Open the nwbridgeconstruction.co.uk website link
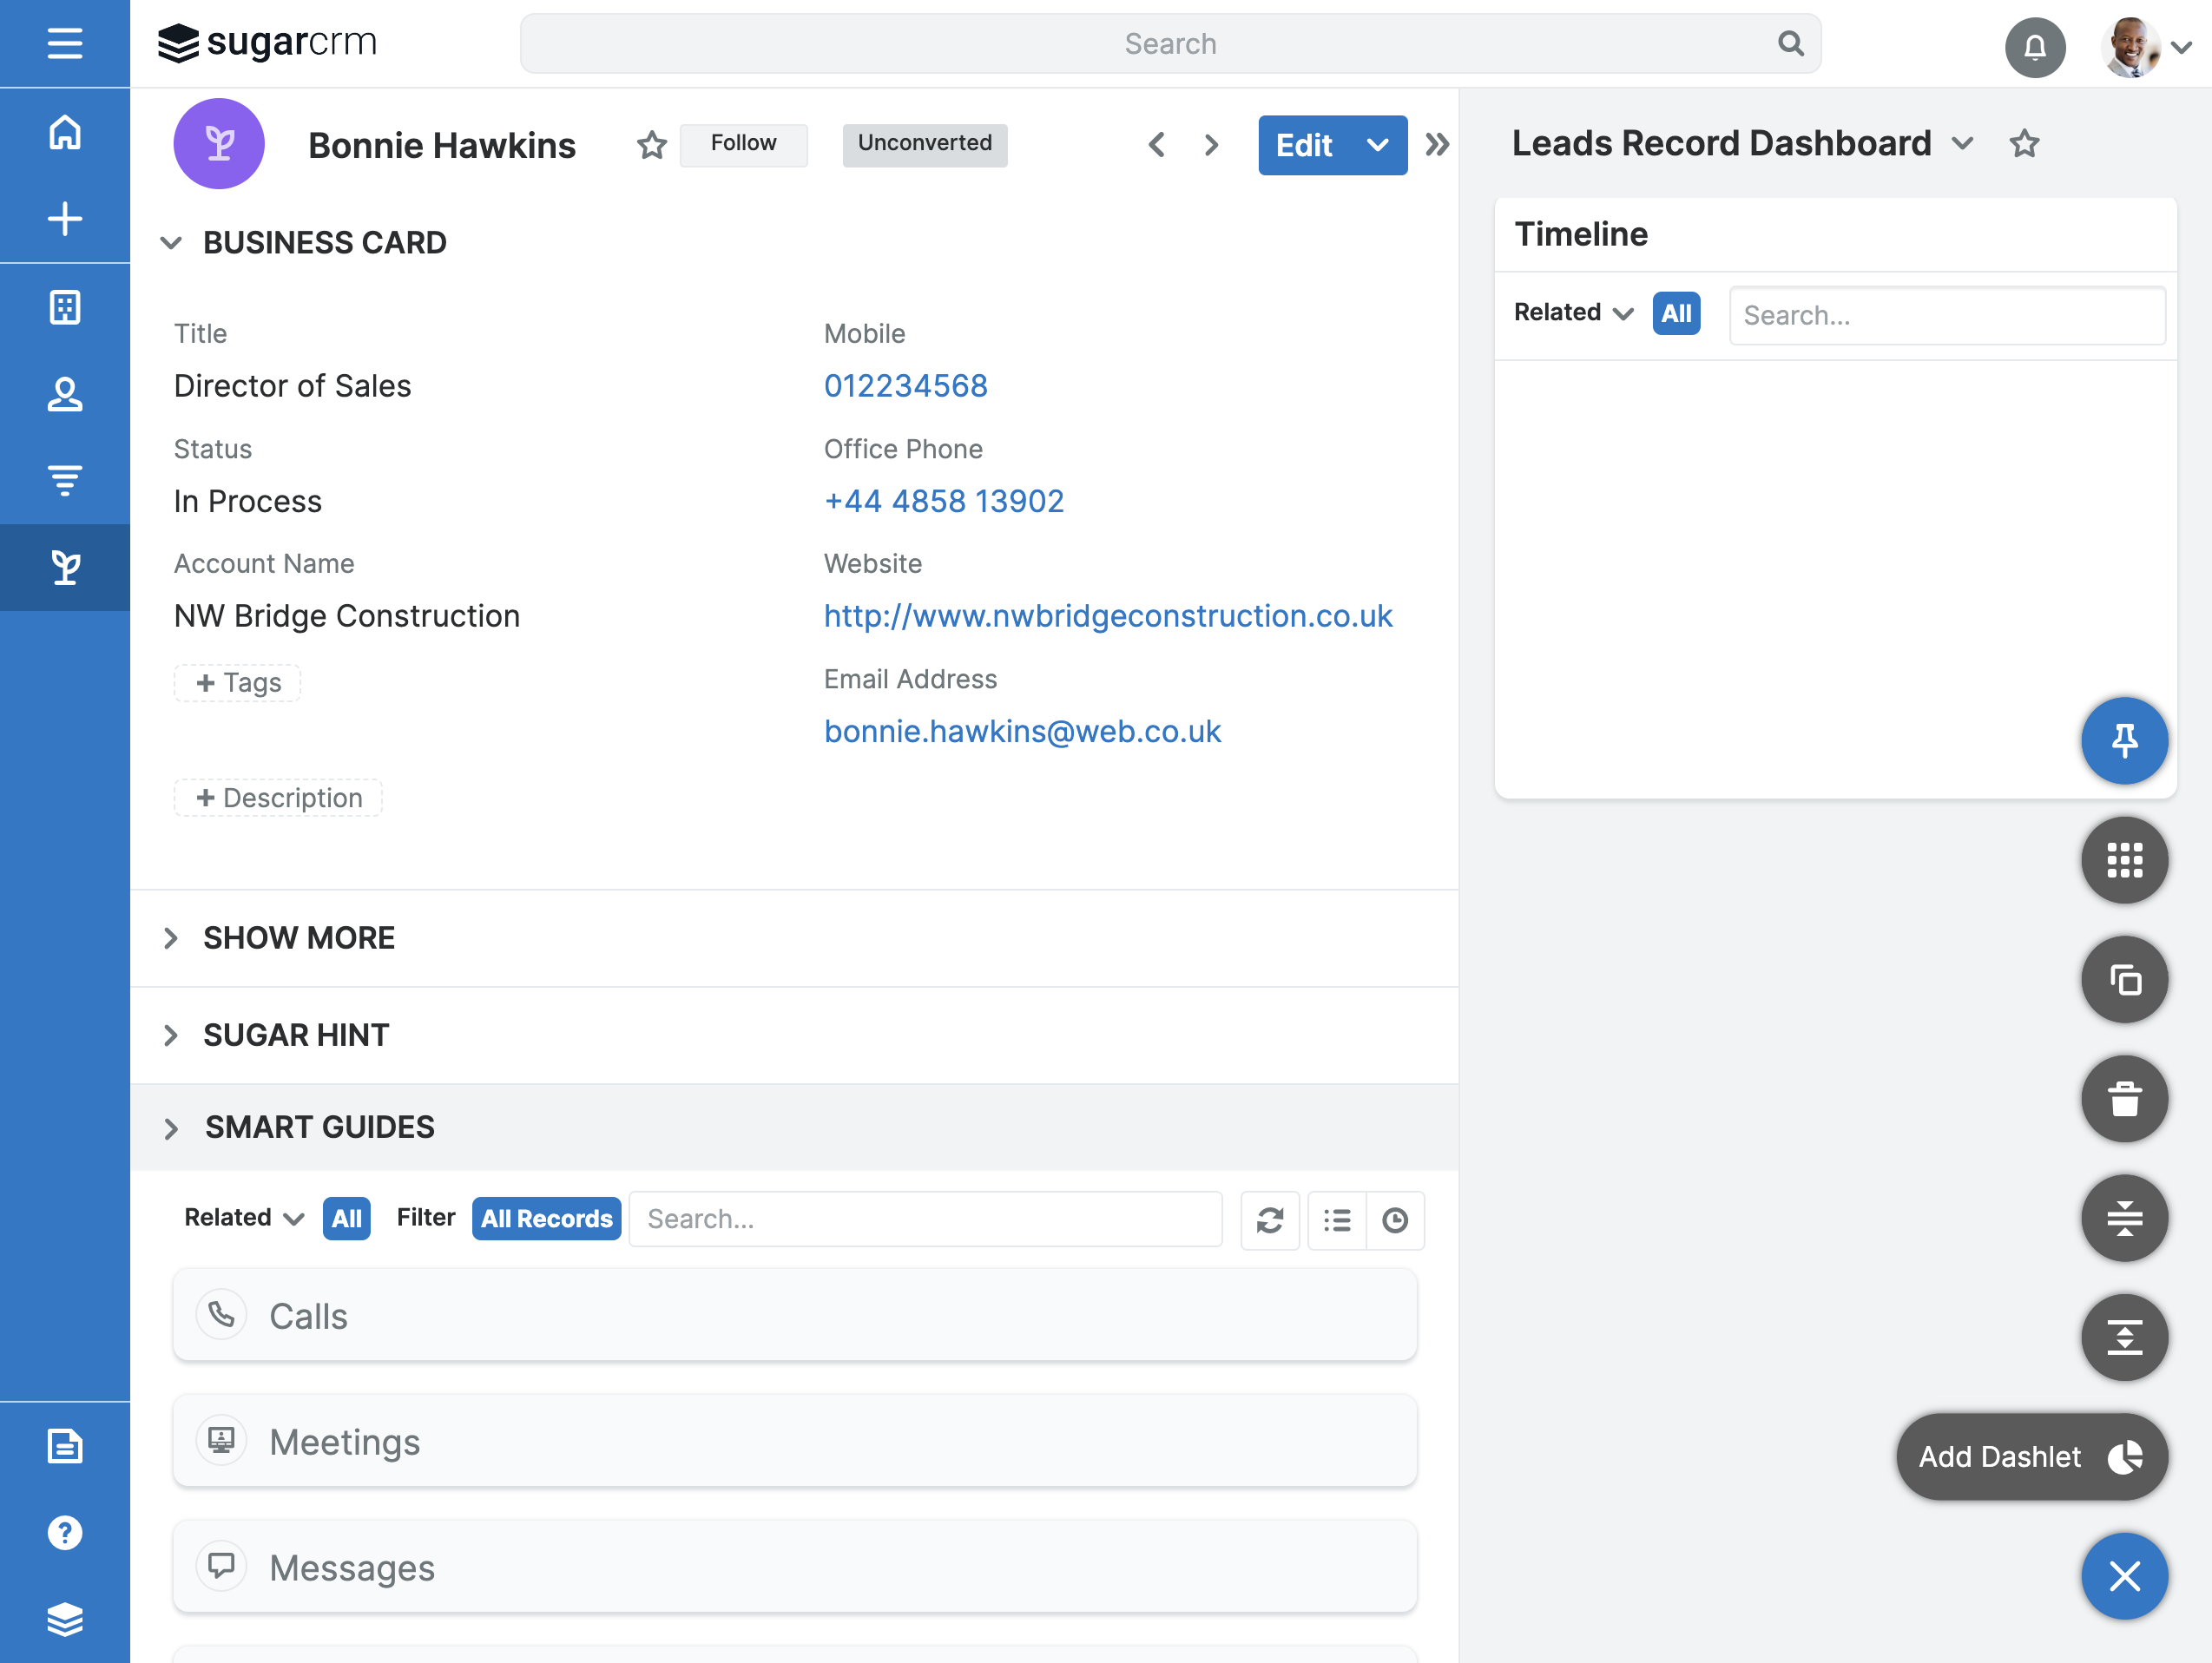Viewport: 2212px width, 1663px height. (x=1108, y=616)
